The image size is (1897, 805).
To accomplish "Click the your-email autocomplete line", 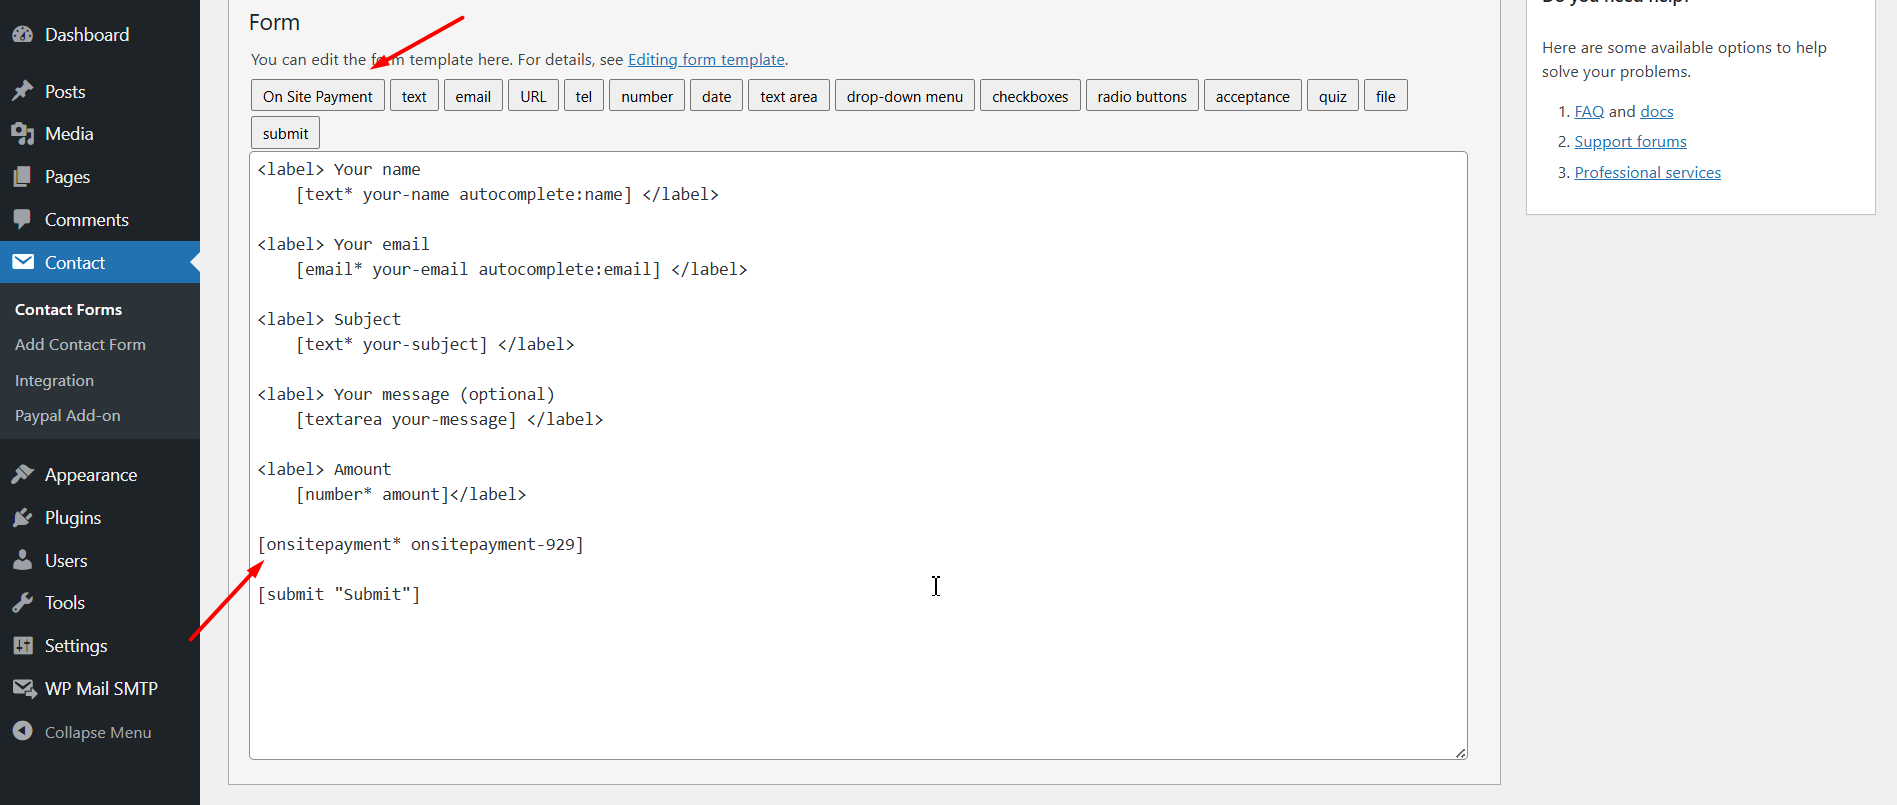I will coord(521,269).
